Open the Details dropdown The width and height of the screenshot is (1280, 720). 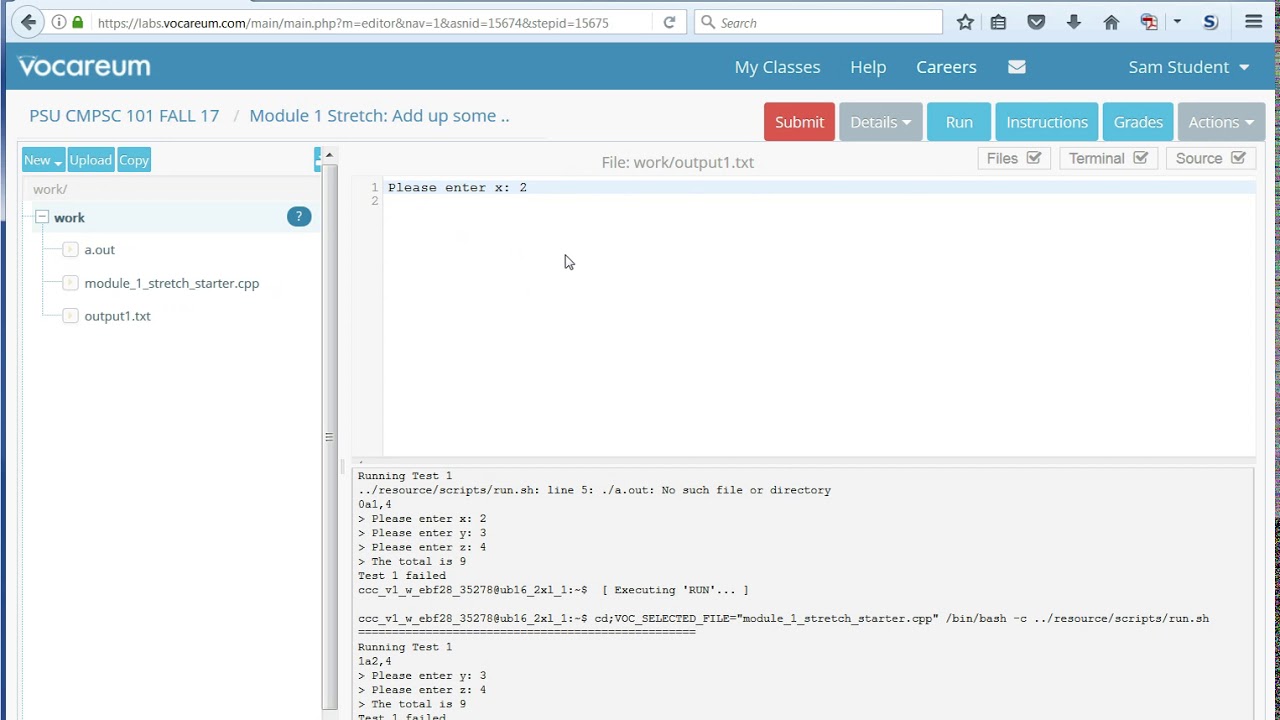(880, 122)
